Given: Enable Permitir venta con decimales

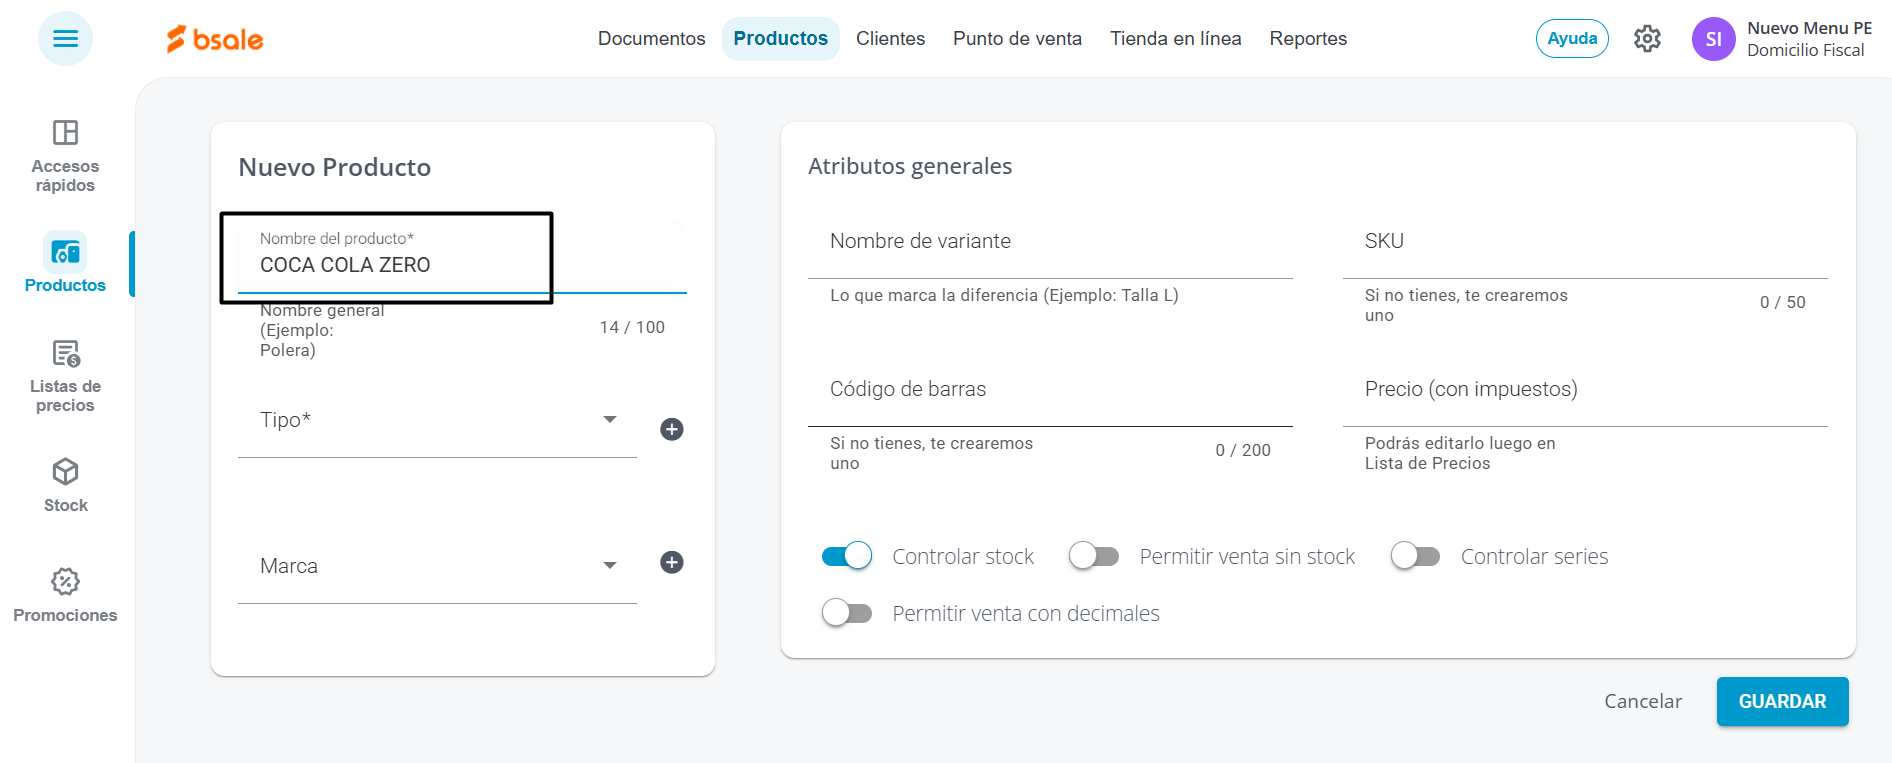Looking at the screenshot, I should coord(847,613).
